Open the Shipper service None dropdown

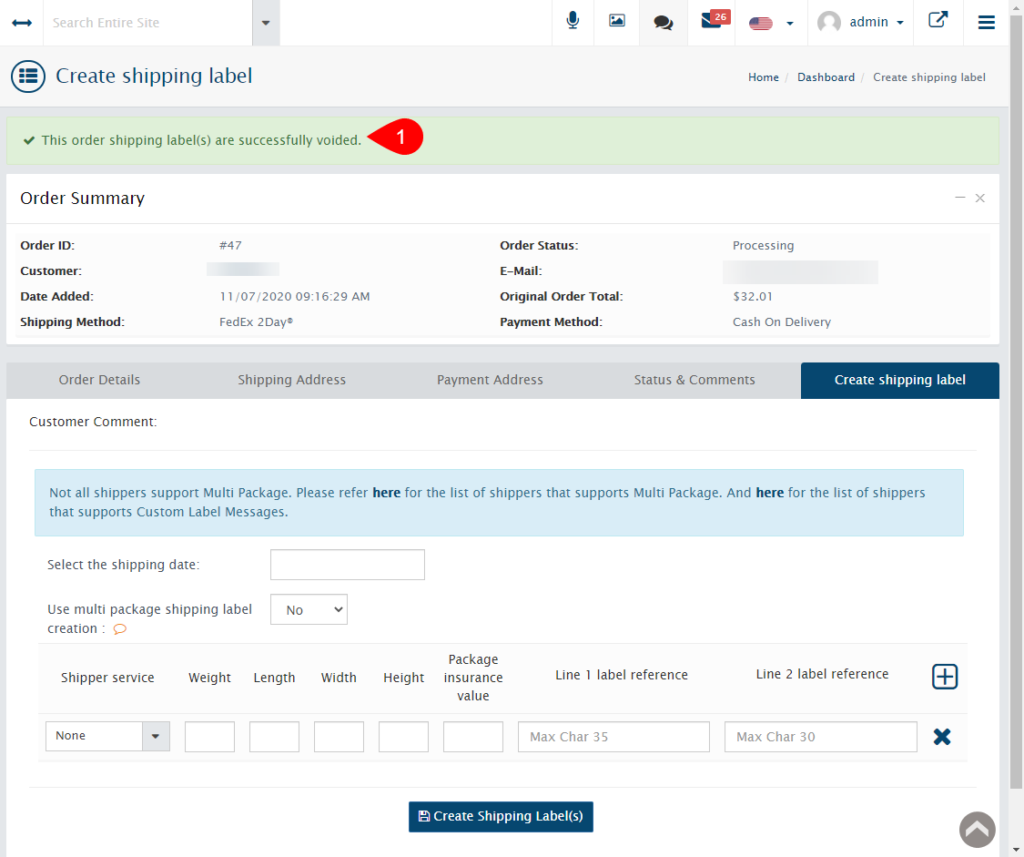pyautogui.click(x=107, y=736)
